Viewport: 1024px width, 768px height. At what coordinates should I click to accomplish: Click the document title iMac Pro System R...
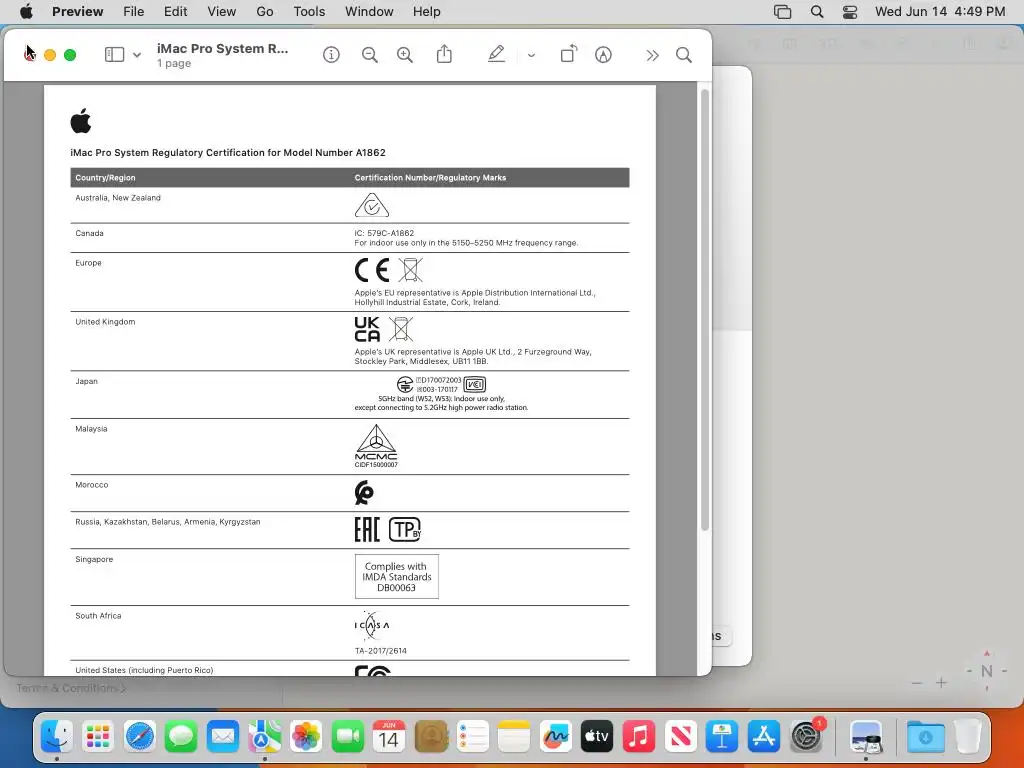[x=222, y=48]
